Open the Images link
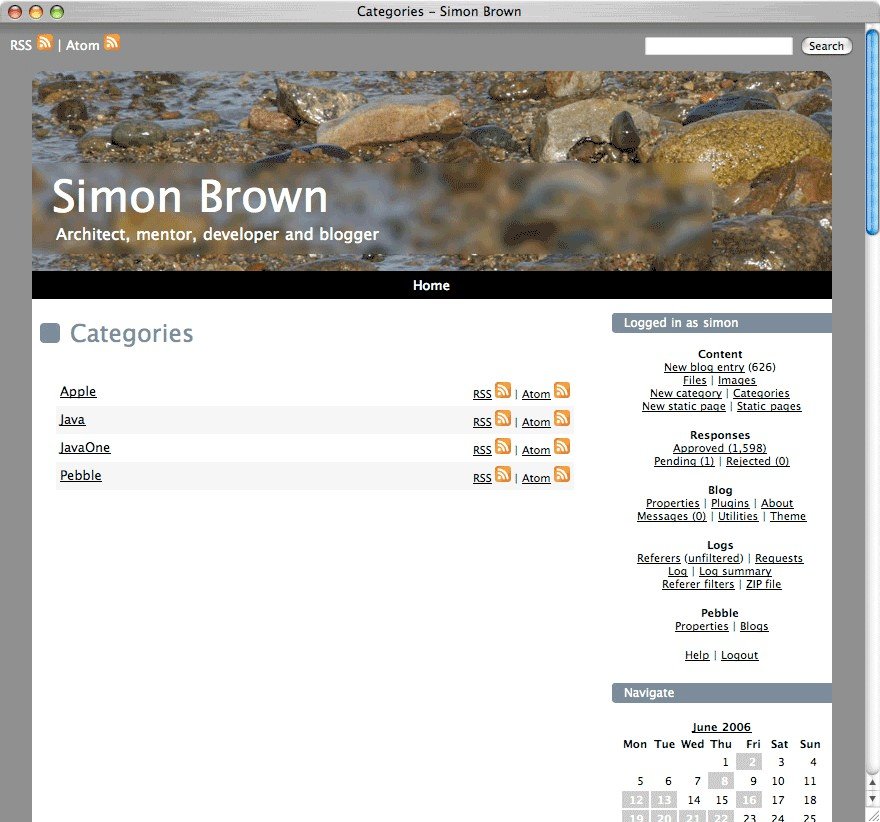Image resolution: width=880 pixels, height=822 pixels. pos(736,380)
